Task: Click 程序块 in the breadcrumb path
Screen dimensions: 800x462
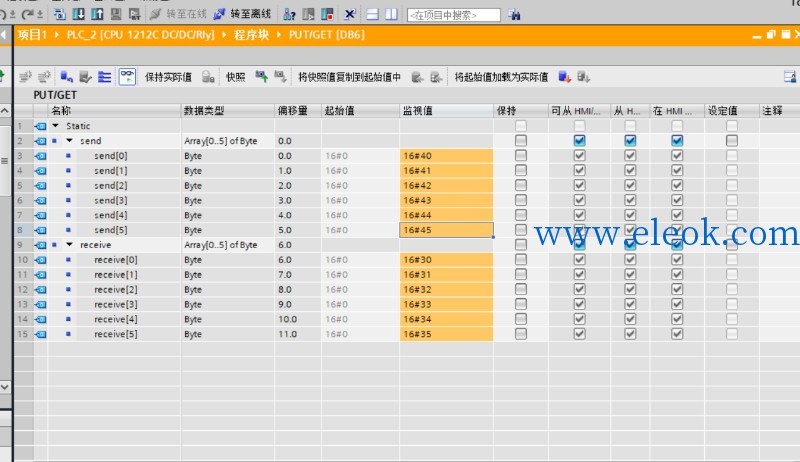Action: (x=251, y=35)
